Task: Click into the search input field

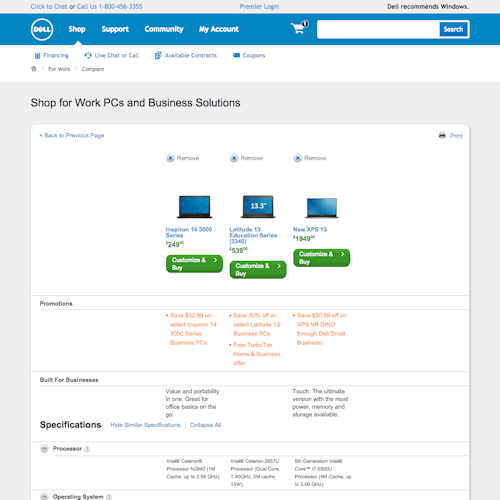Action: tap(378, 29)
